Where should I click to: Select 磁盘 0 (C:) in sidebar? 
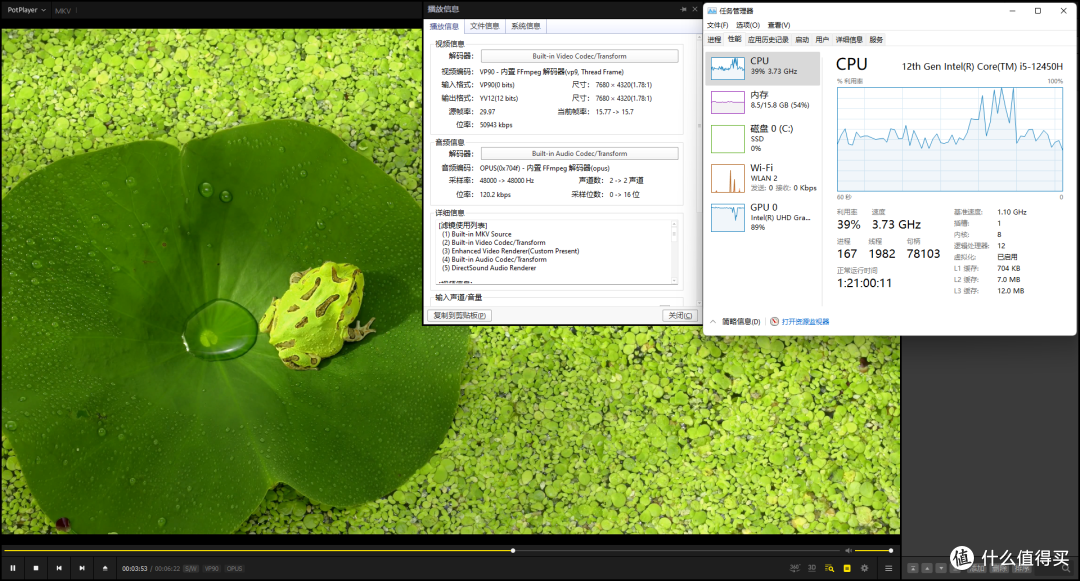point(763,138)
